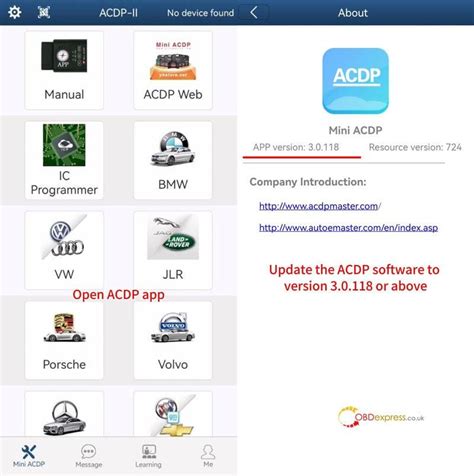
Task: Open the autoemaster.com/en/index.asp link
Action: pyautogui.click(x=348, y=228)
